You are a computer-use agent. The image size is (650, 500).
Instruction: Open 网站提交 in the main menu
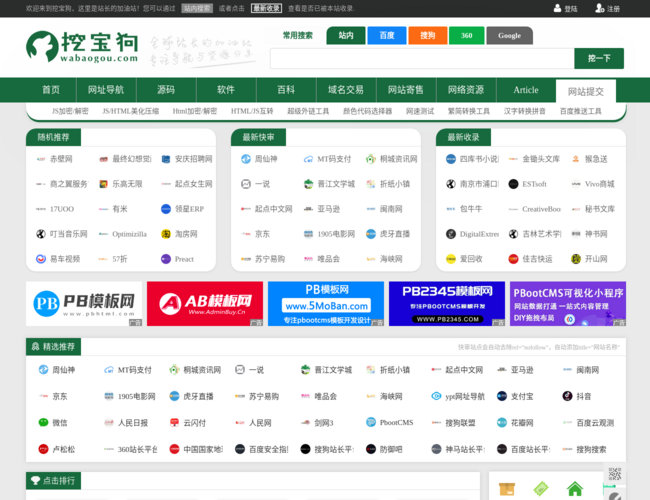pyautogui.click(x=586, y=91)
